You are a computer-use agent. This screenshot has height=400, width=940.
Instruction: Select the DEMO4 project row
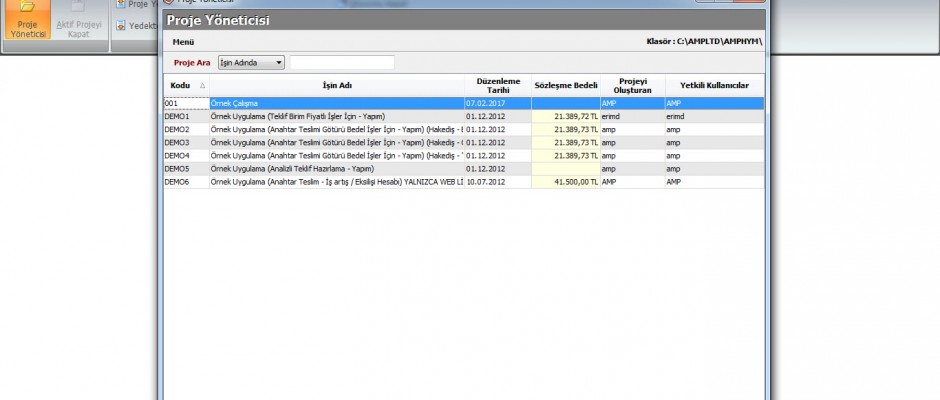(335, 155)
